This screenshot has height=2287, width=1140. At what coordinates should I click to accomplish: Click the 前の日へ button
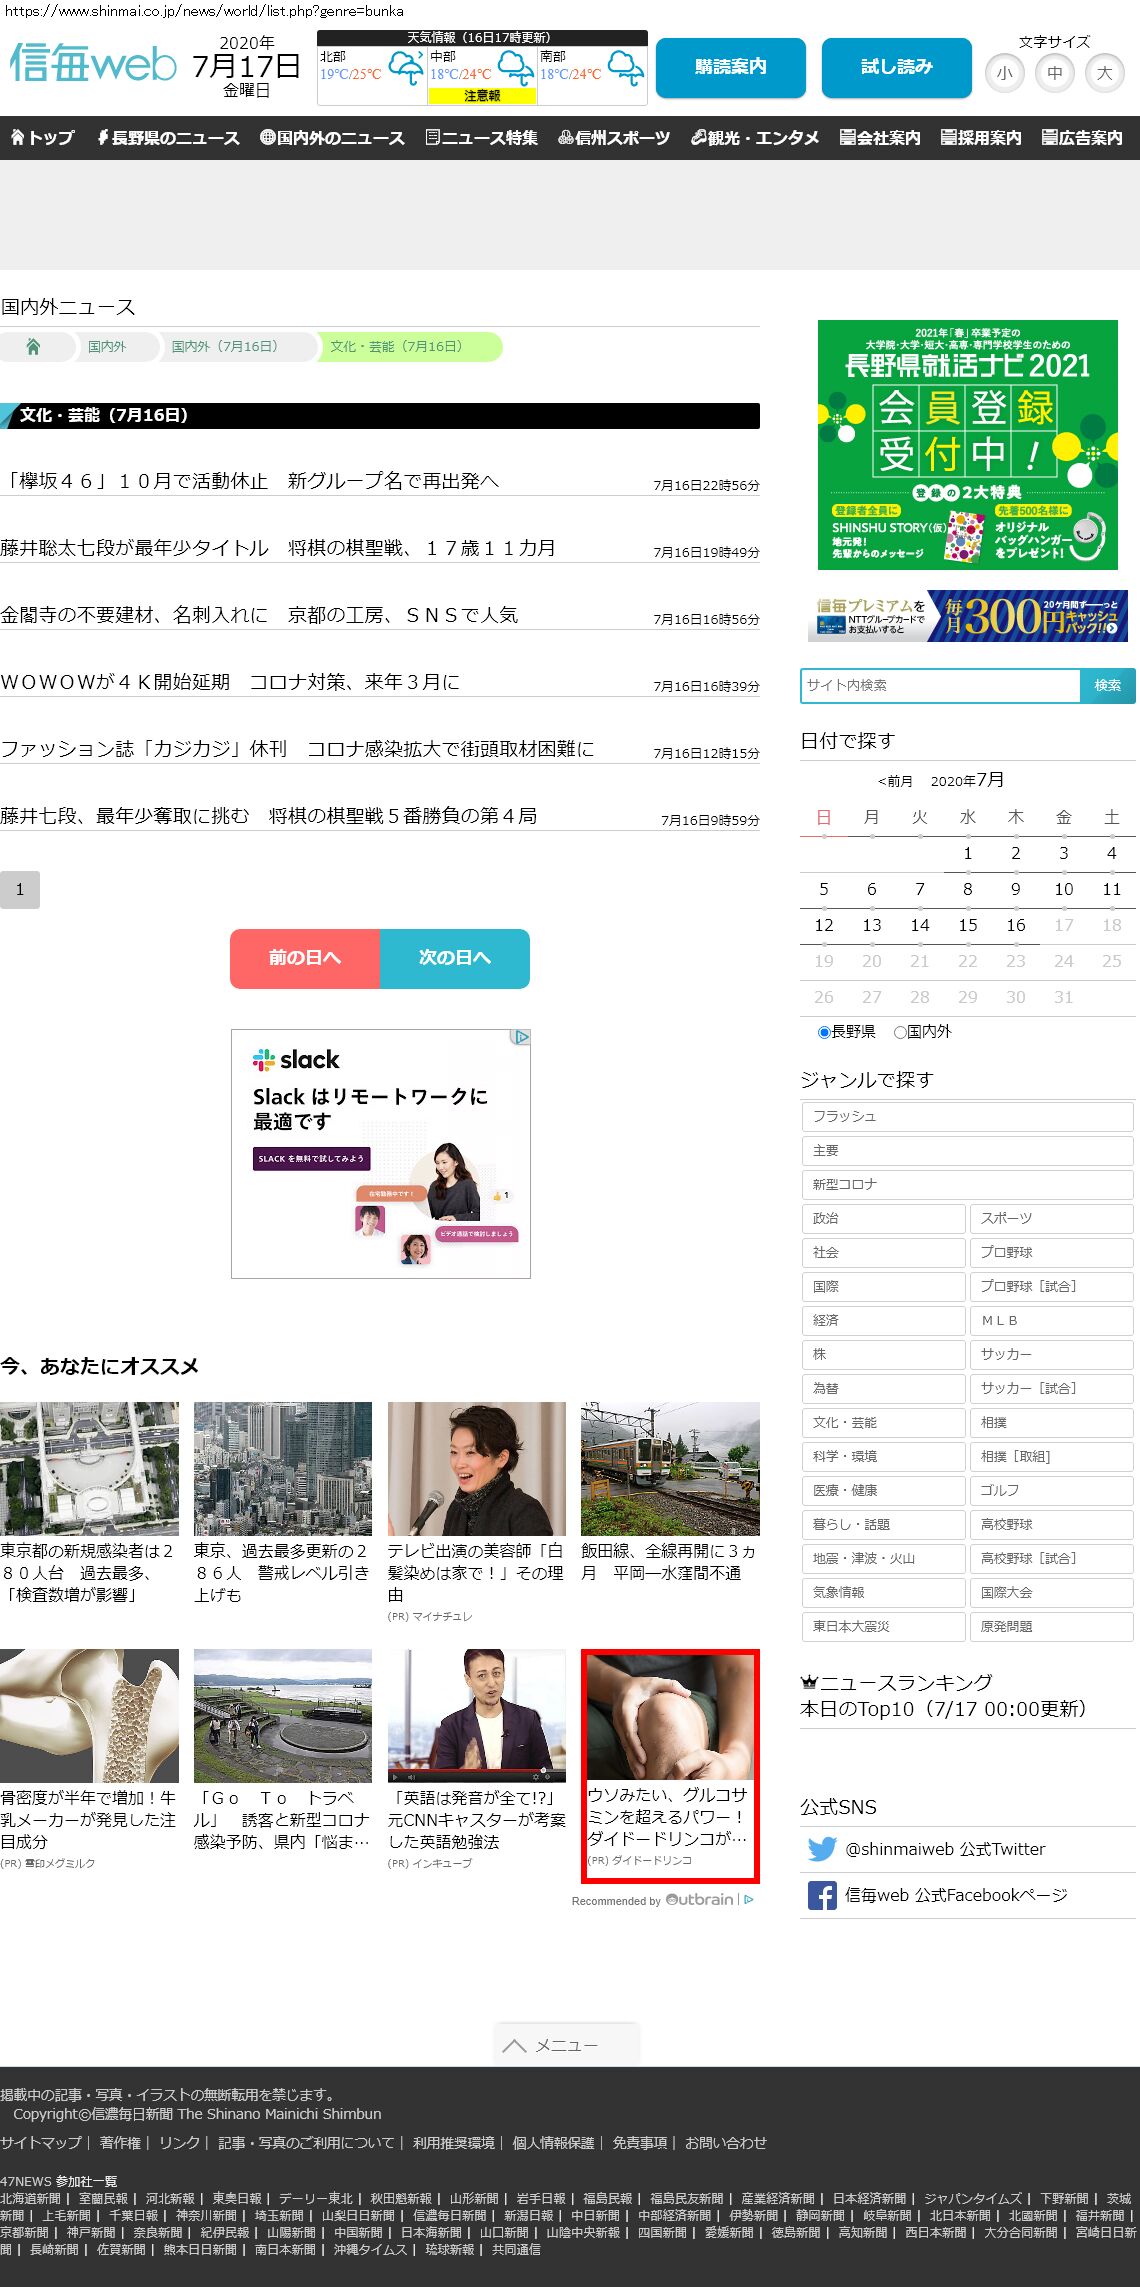pos(305,958)
